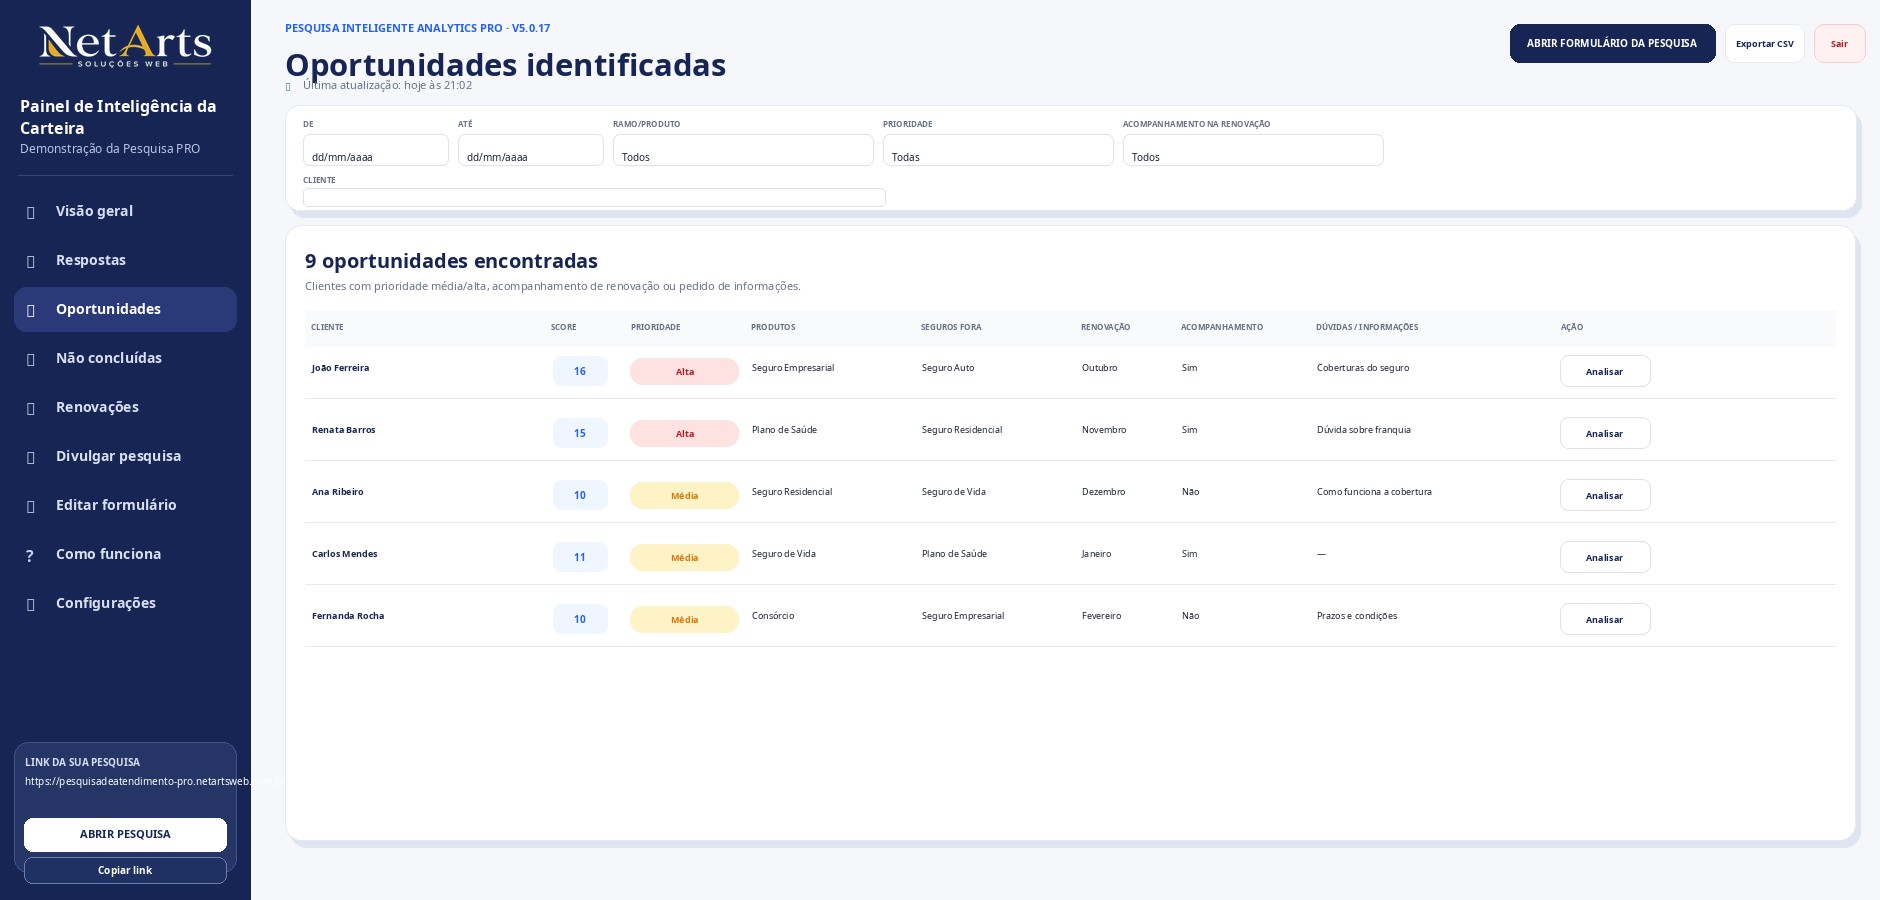
Task: Click the Cliente column header
Action: [x=327, y=327]
